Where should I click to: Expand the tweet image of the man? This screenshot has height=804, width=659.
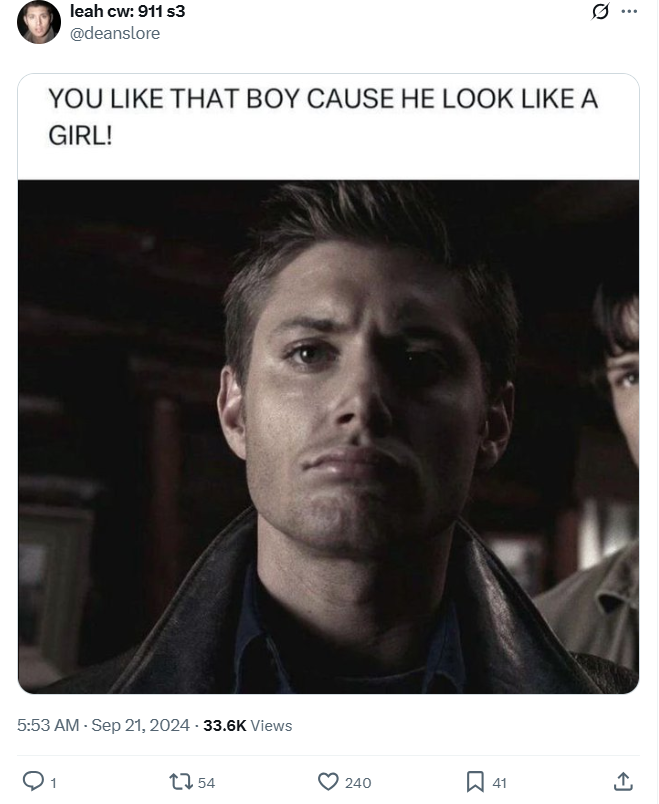[328, 437]
